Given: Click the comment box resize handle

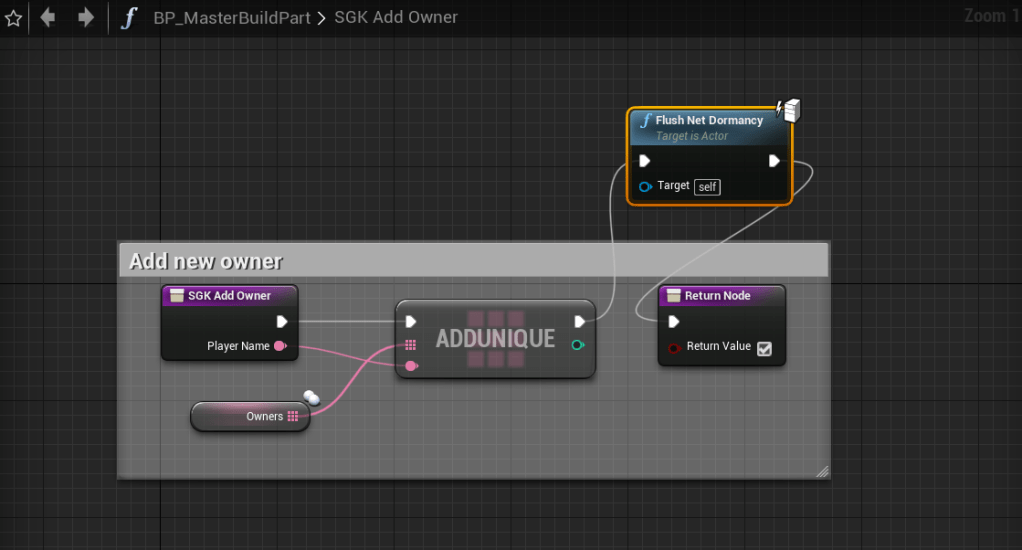Looking at the screenshot, I should tap(823, 471).
